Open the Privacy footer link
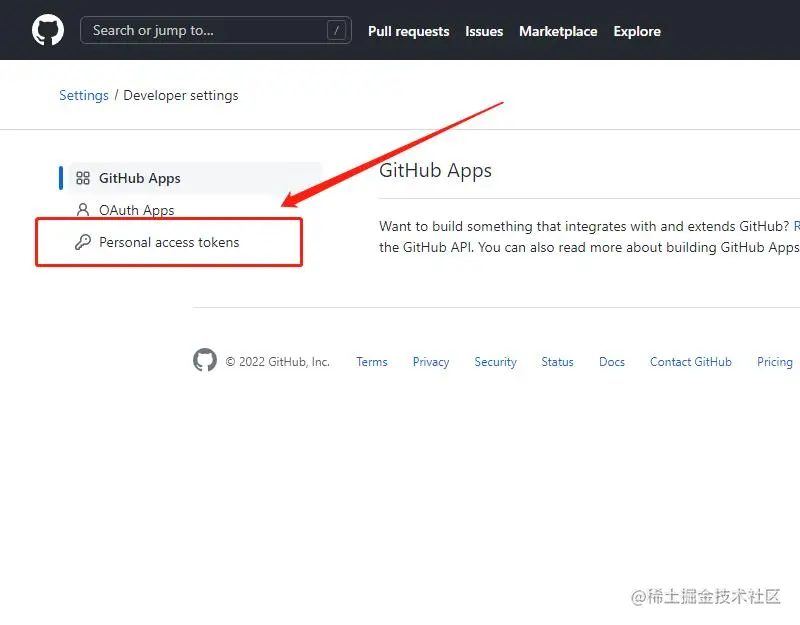The image size is (800, 625). click(431, 362)
